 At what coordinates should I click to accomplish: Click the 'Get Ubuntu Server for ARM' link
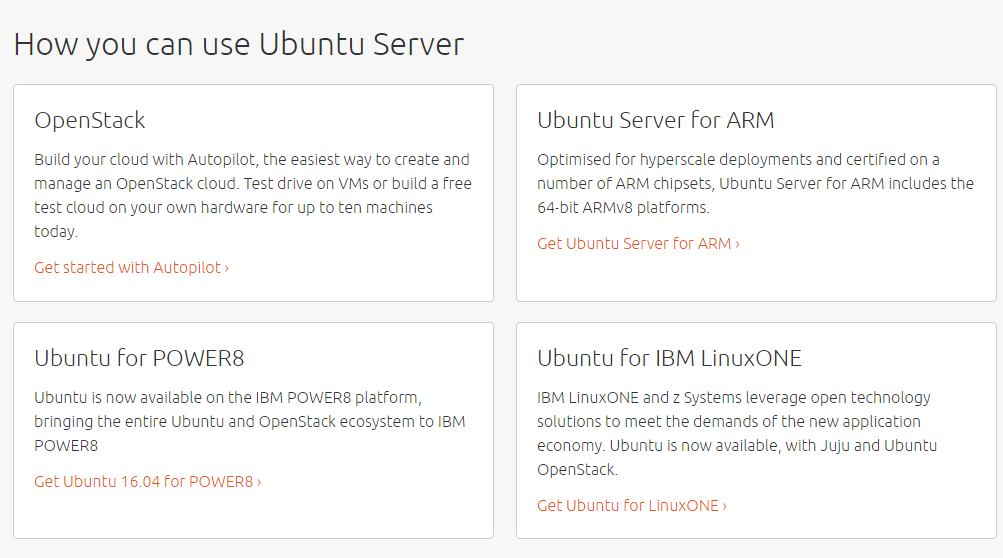pyautogui.click(x=634, y=244)
